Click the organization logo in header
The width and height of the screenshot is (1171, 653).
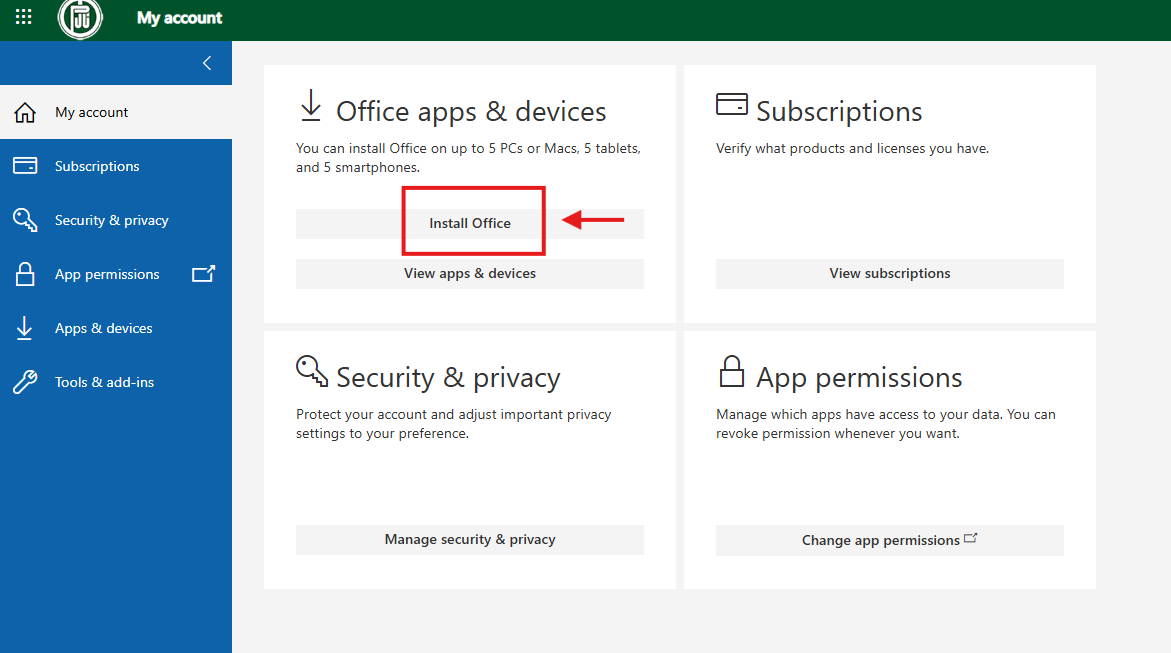click(x=80, y=19)
